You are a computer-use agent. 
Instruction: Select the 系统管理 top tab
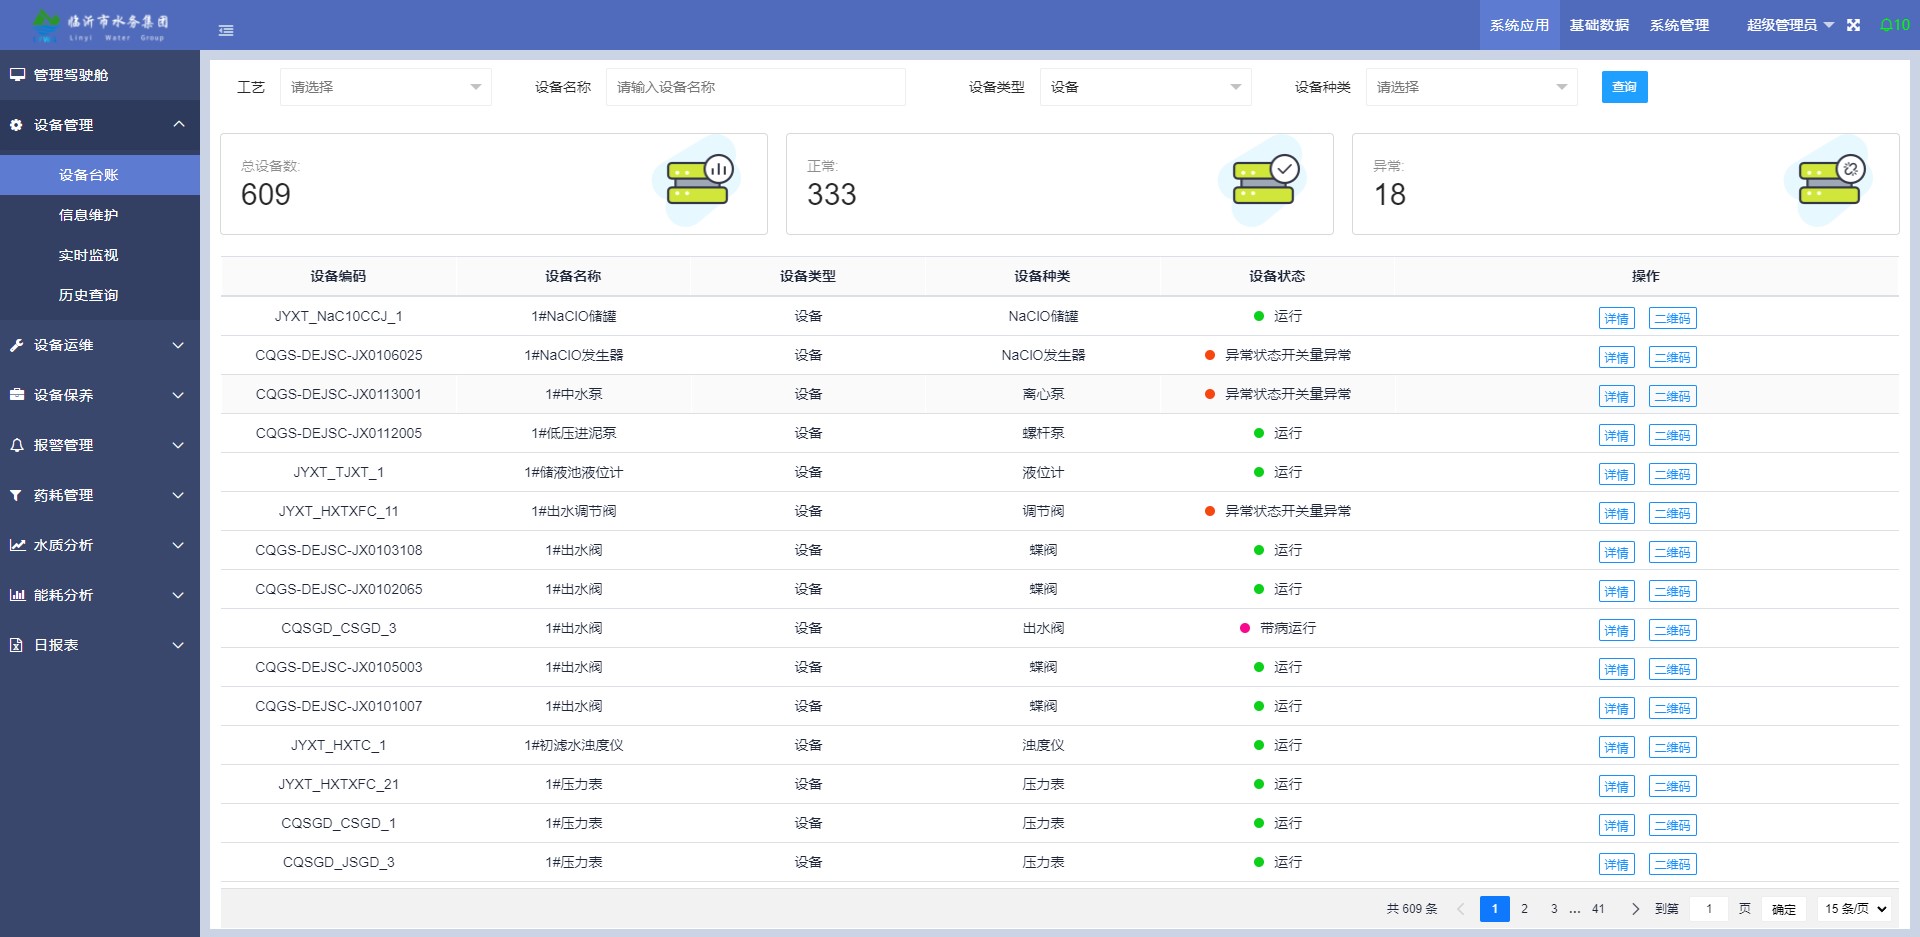click(1679, 25)
